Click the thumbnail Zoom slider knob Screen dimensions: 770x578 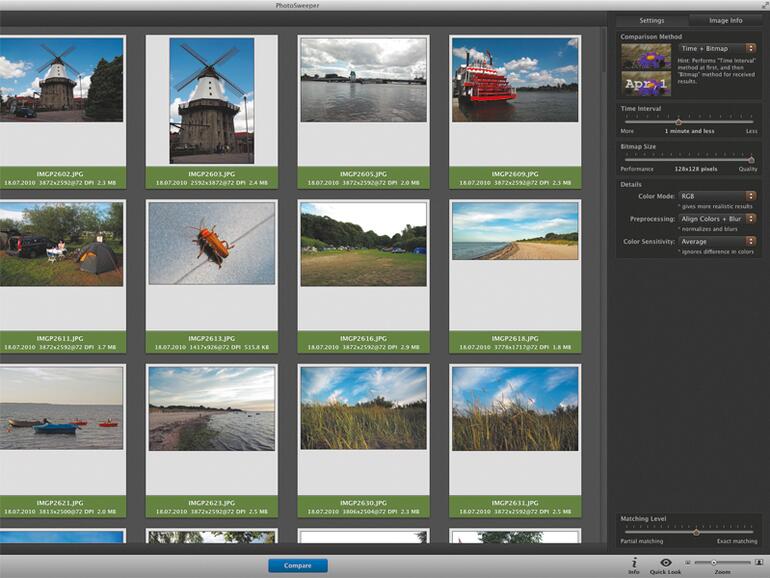(x=713, y=563)
